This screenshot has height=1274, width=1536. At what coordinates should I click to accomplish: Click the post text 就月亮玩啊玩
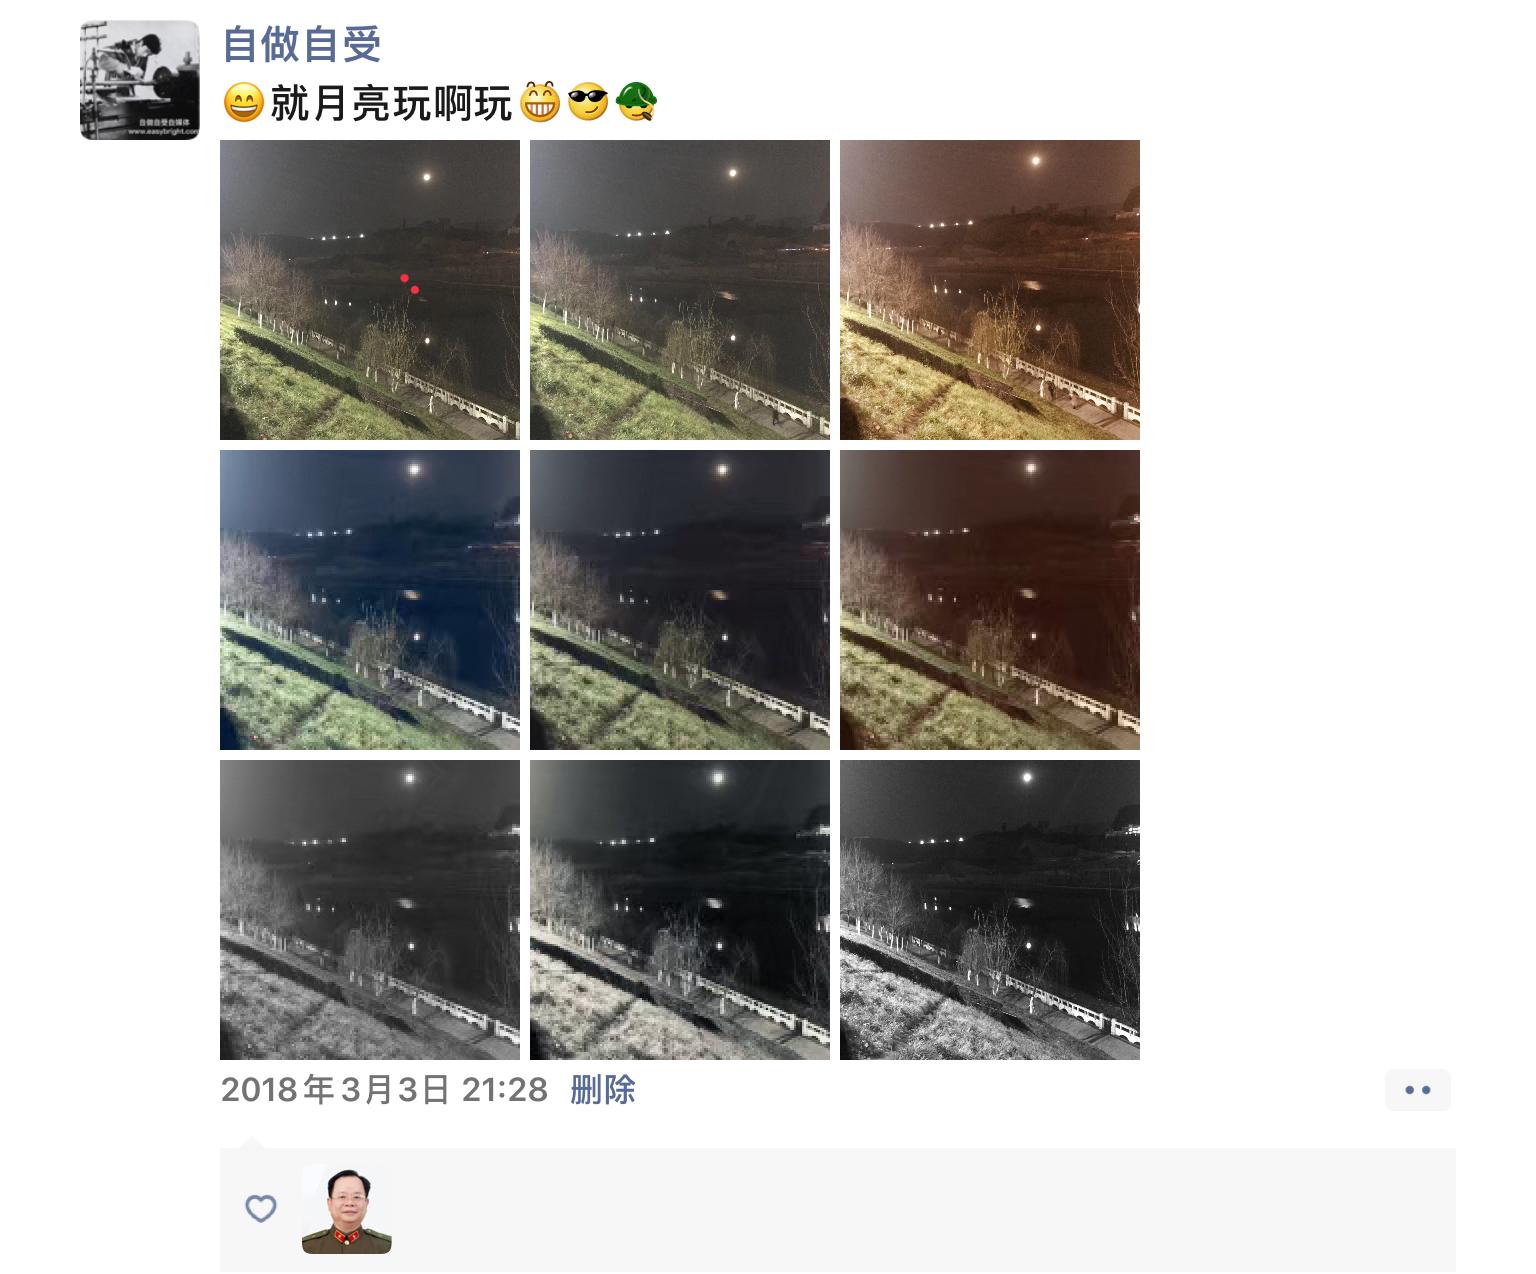pos(391,103)
